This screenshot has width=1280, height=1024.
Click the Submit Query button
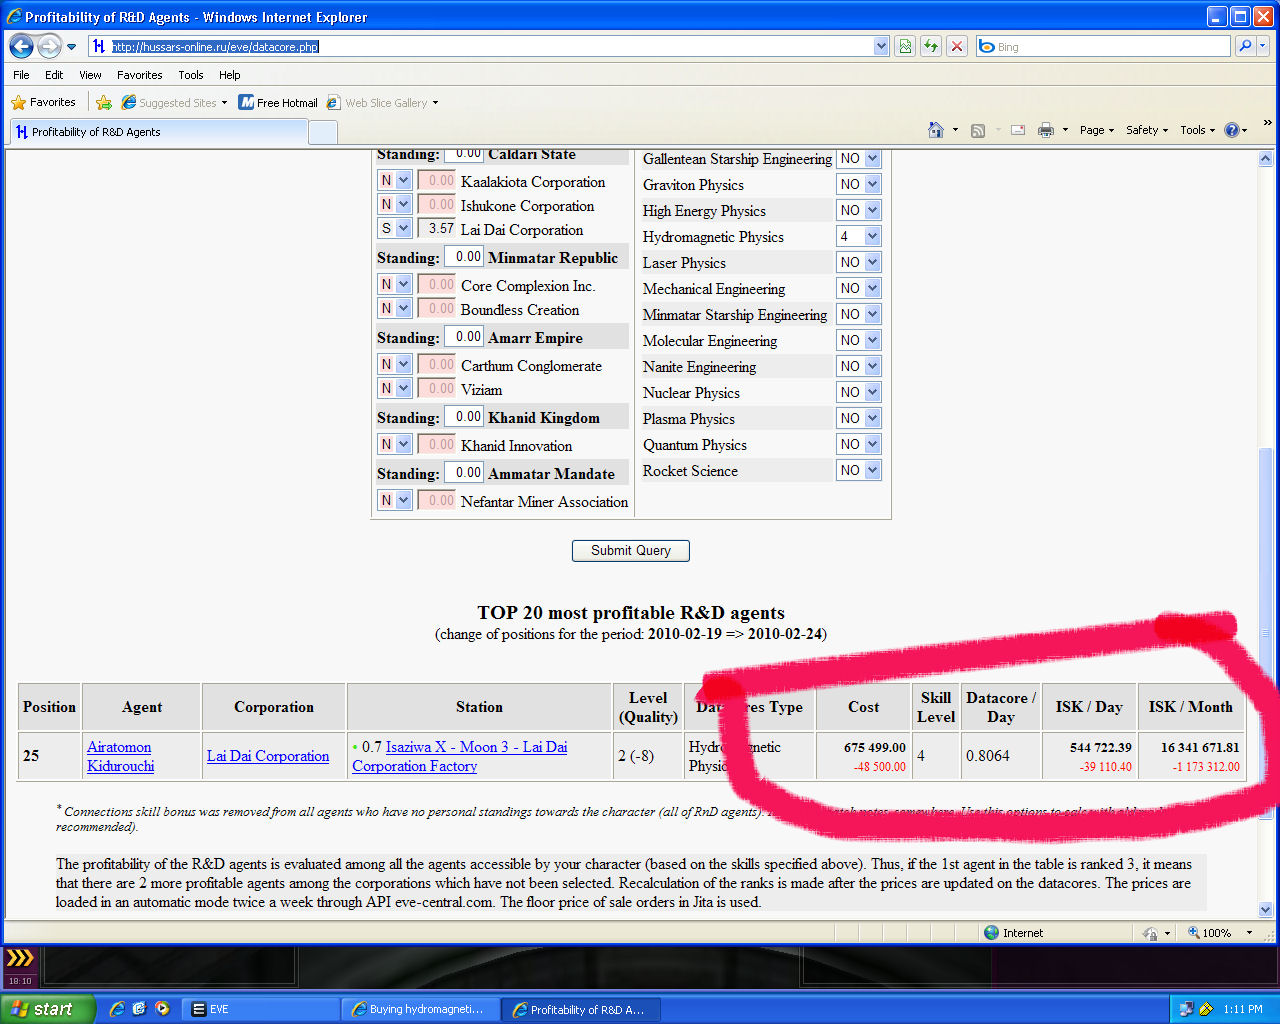631,550
